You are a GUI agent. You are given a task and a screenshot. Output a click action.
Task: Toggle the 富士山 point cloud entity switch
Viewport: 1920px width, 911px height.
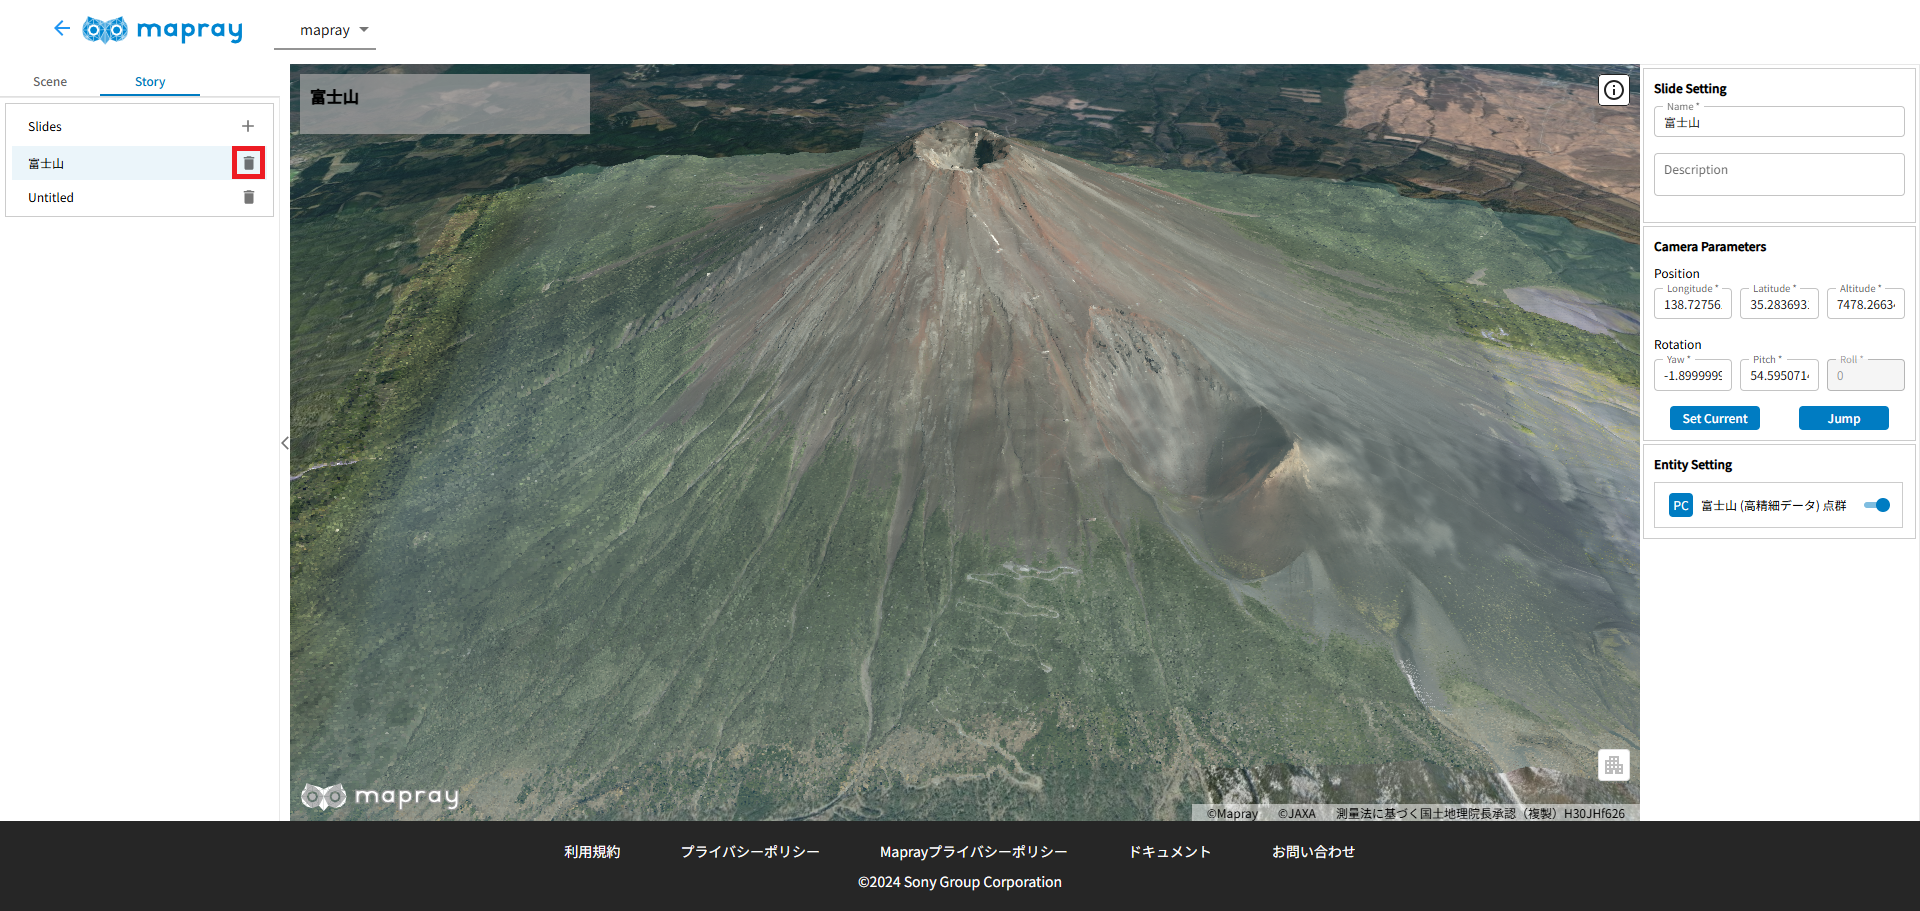(1877, 506)
